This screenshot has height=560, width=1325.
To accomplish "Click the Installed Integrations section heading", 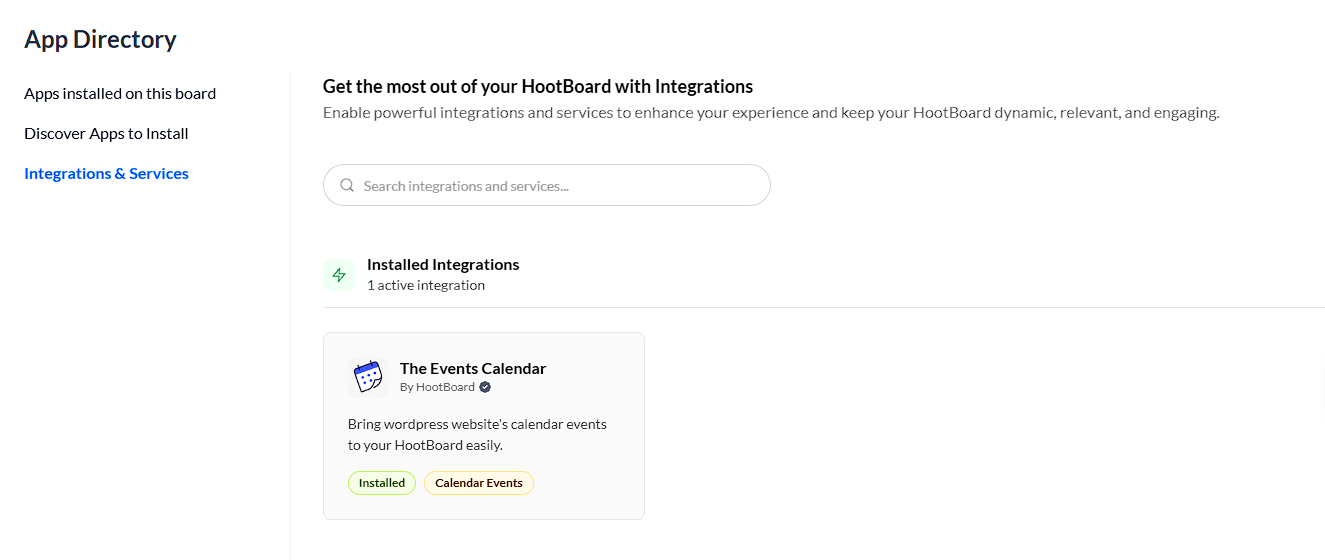I will 443,265.
